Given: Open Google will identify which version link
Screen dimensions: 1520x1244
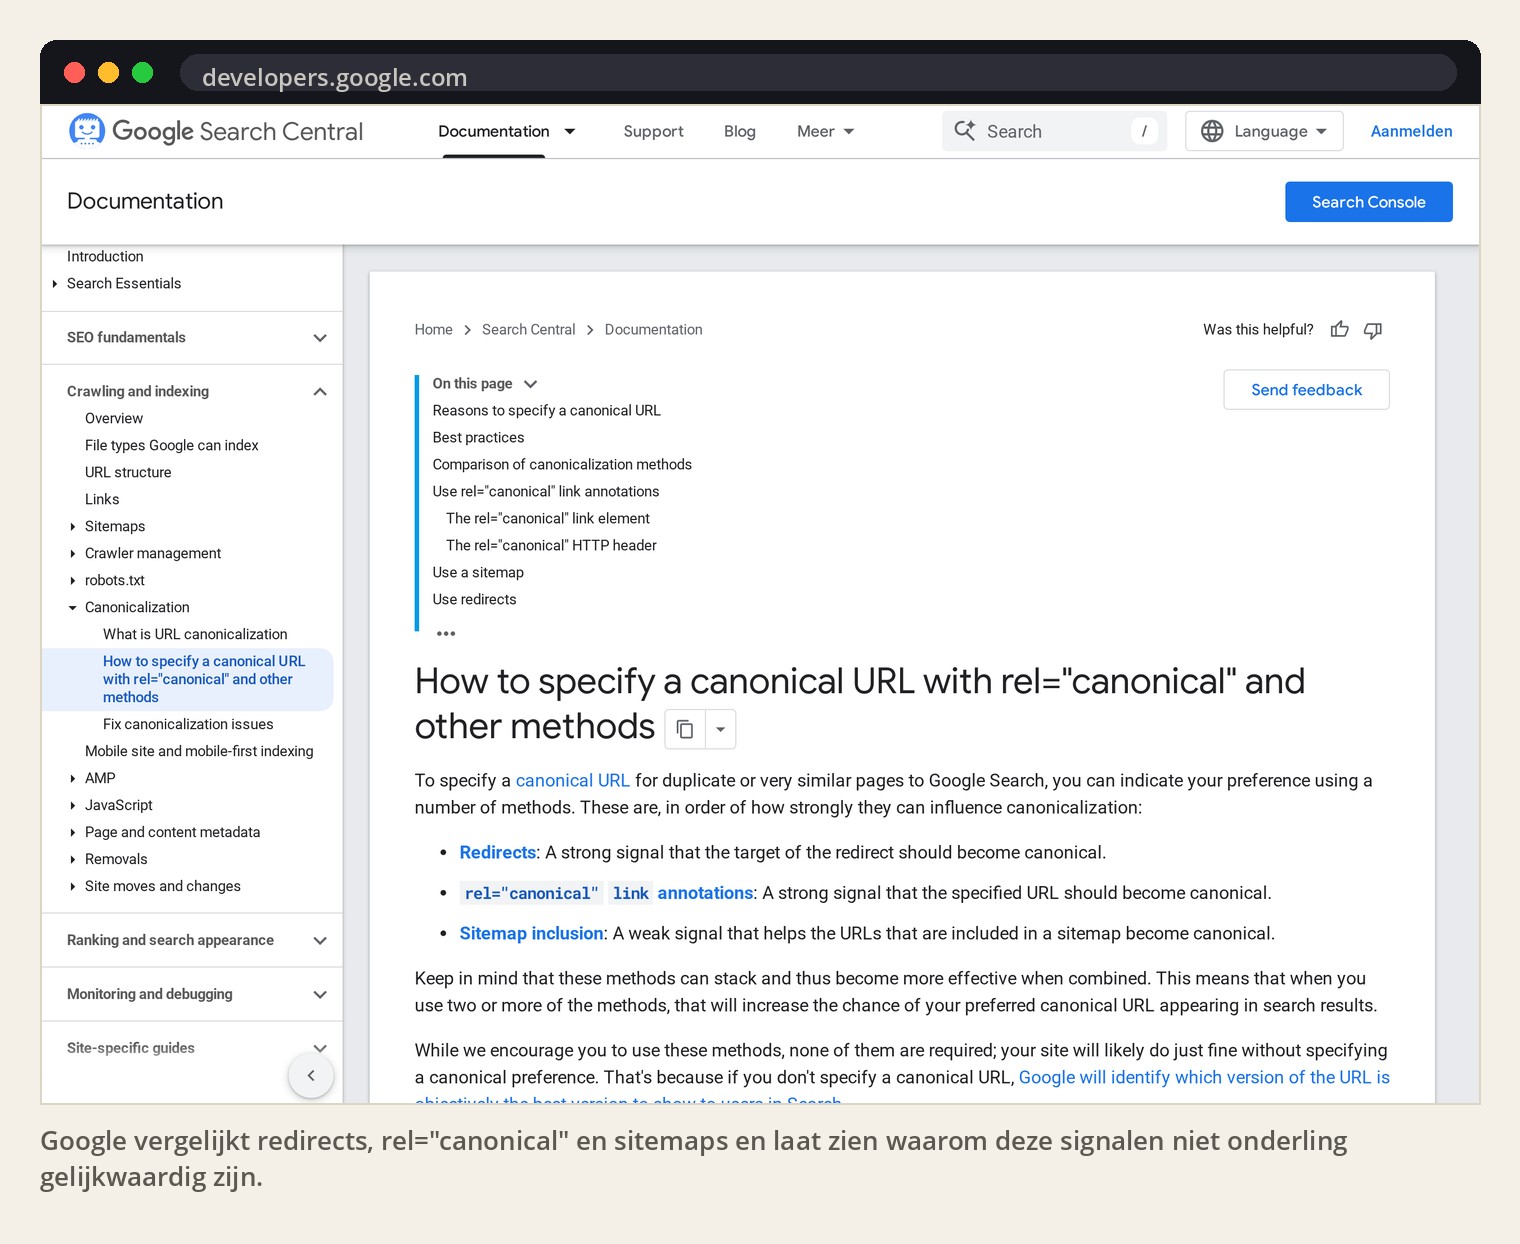Looking at the screenshot, I should click(x=1204, y=1078).
